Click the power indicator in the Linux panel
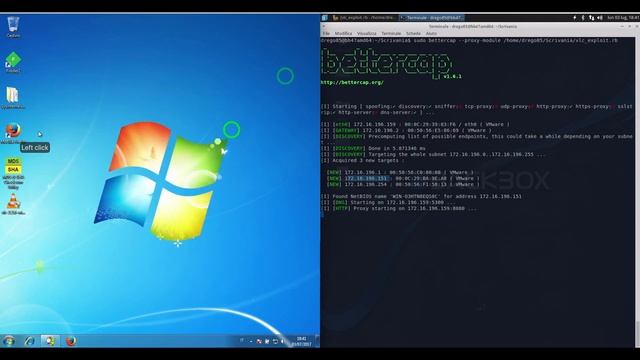This screenshot has height=360, width=640. point(575,18)
